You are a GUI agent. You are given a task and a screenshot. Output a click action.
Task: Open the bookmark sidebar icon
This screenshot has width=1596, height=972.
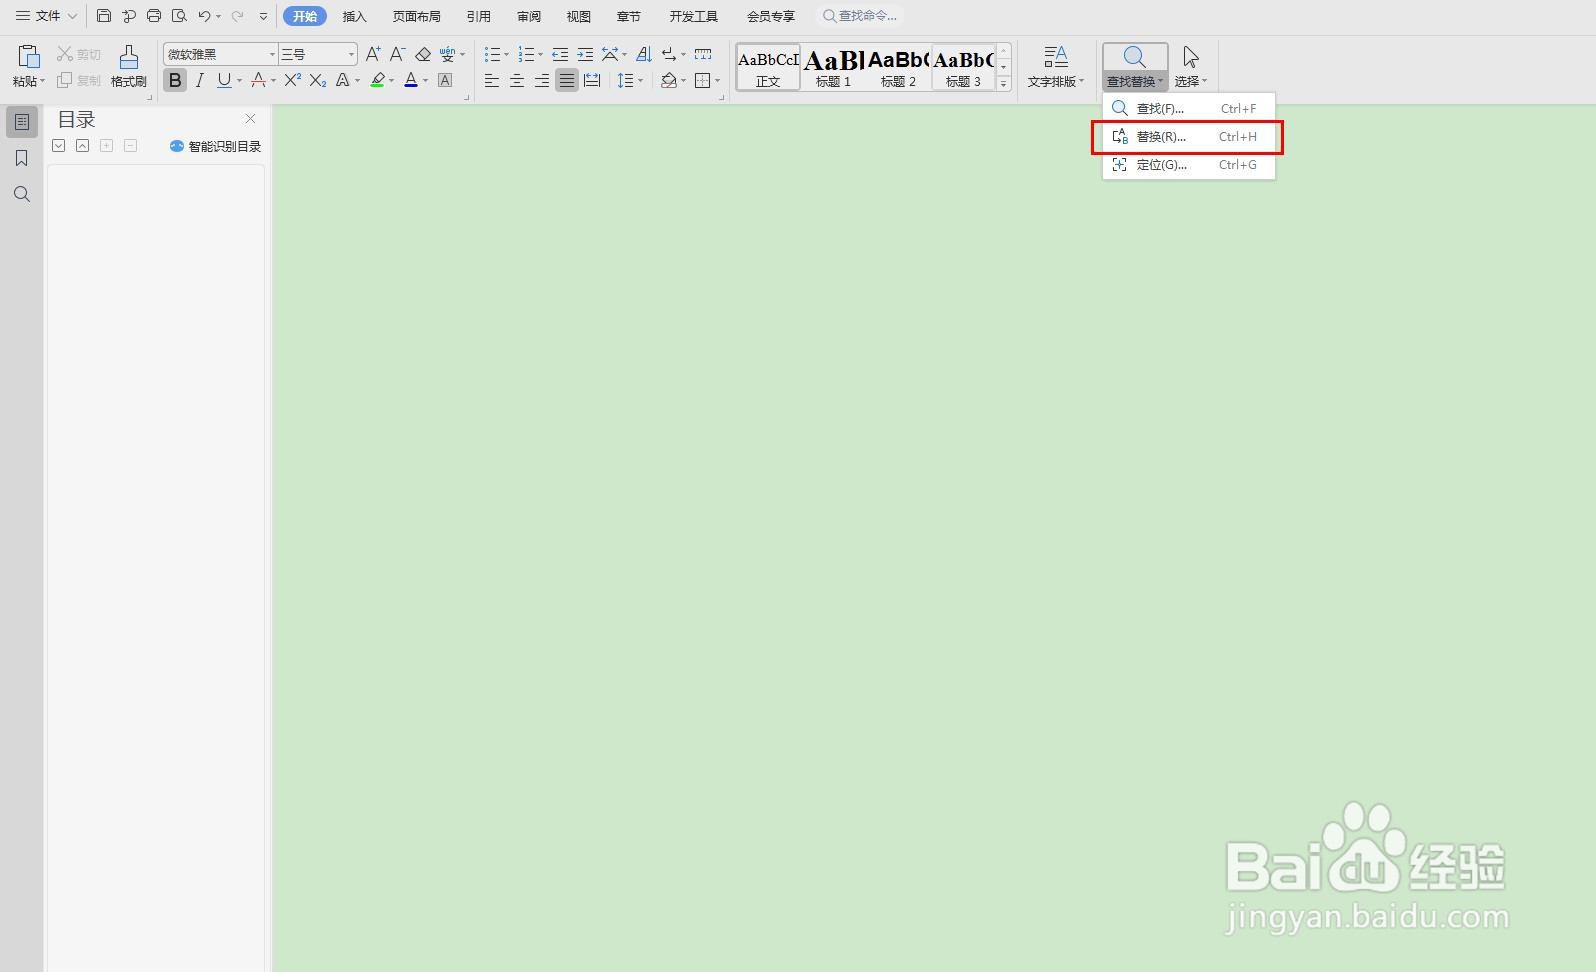click(x=22, y=158)
